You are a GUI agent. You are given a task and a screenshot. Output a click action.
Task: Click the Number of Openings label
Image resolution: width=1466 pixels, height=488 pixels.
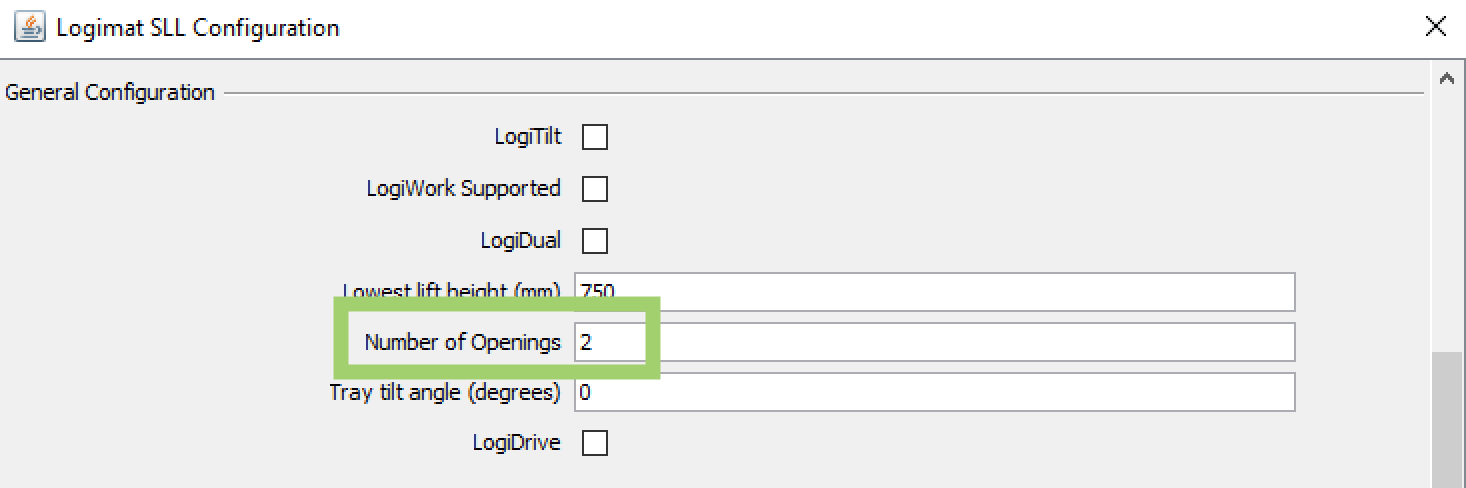click(463, 342)
